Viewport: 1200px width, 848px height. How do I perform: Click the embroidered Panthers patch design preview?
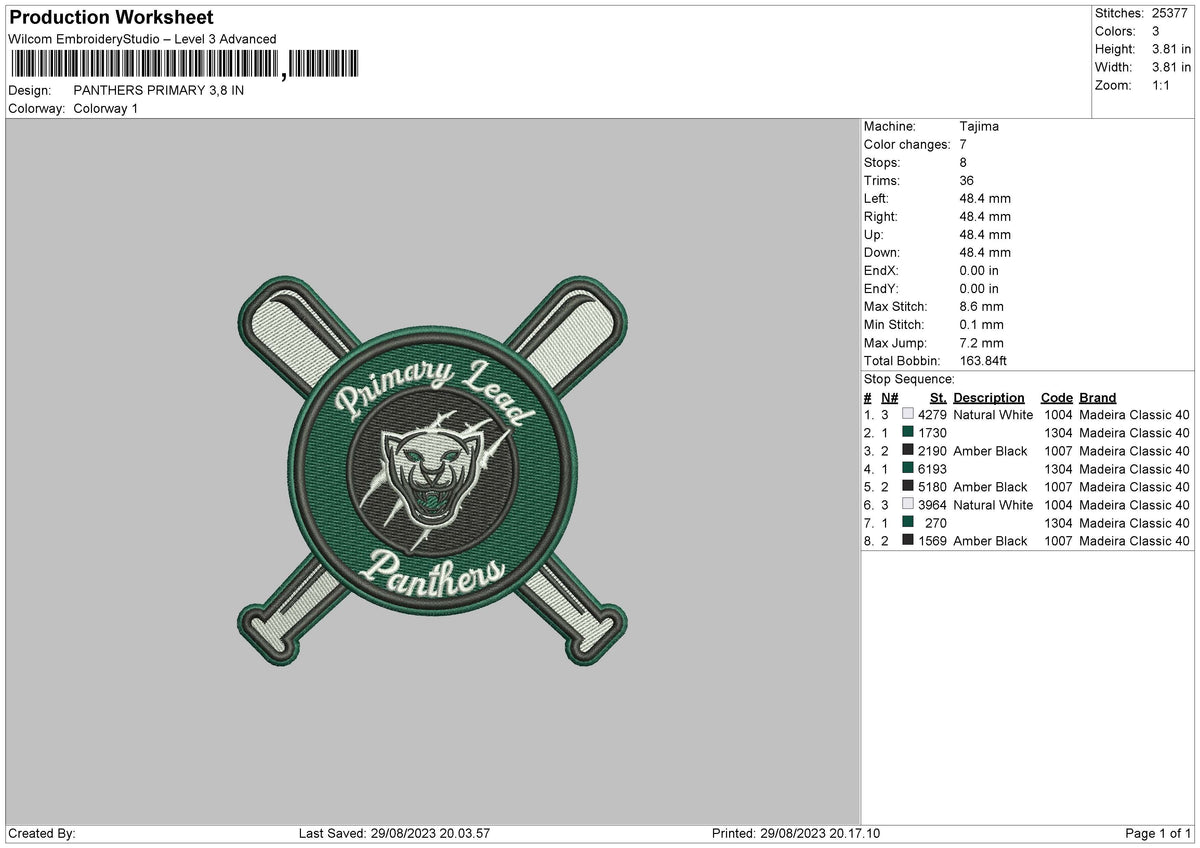point(433,472)
